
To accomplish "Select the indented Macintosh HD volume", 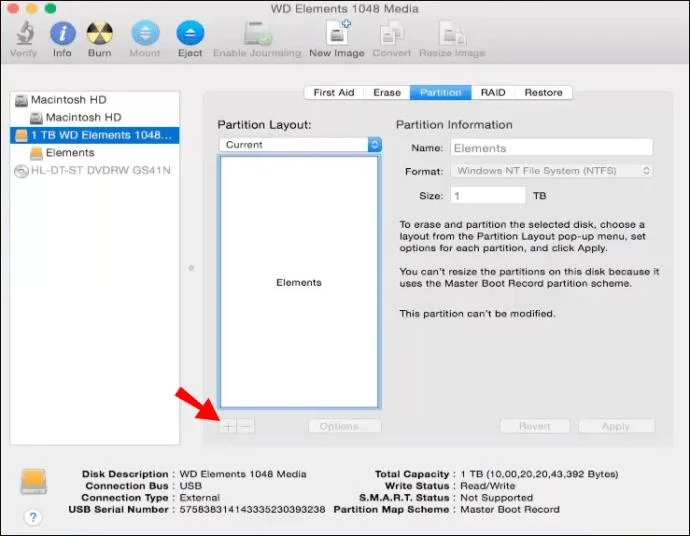I will coord(95,117).
